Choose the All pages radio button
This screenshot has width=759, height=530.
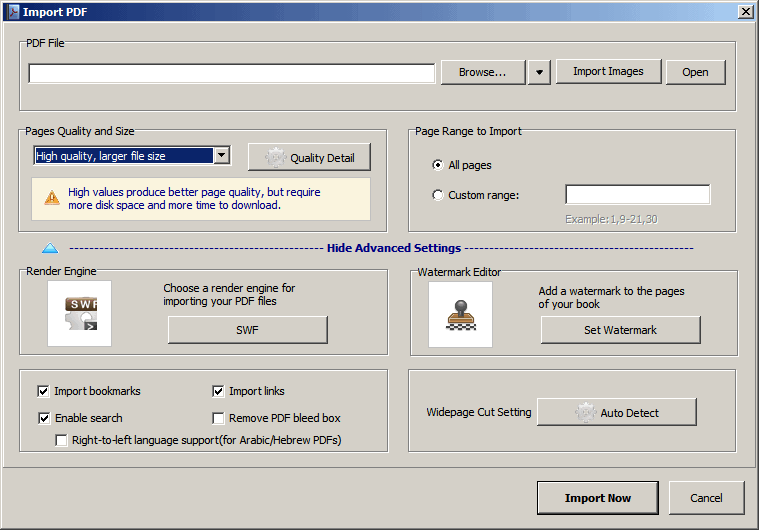(x=438, y=165)
